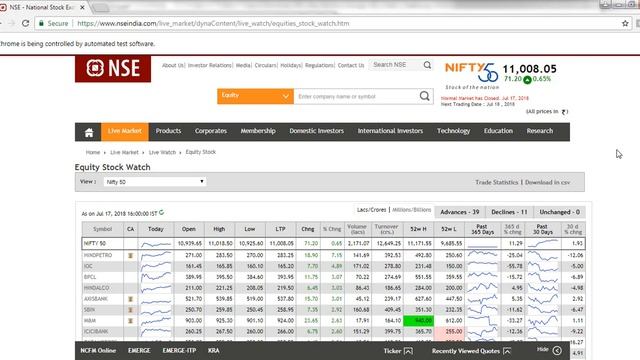Click corporate action icon for HINDPETRO
This screenshot has width=640, height=360.
point(131,256)
